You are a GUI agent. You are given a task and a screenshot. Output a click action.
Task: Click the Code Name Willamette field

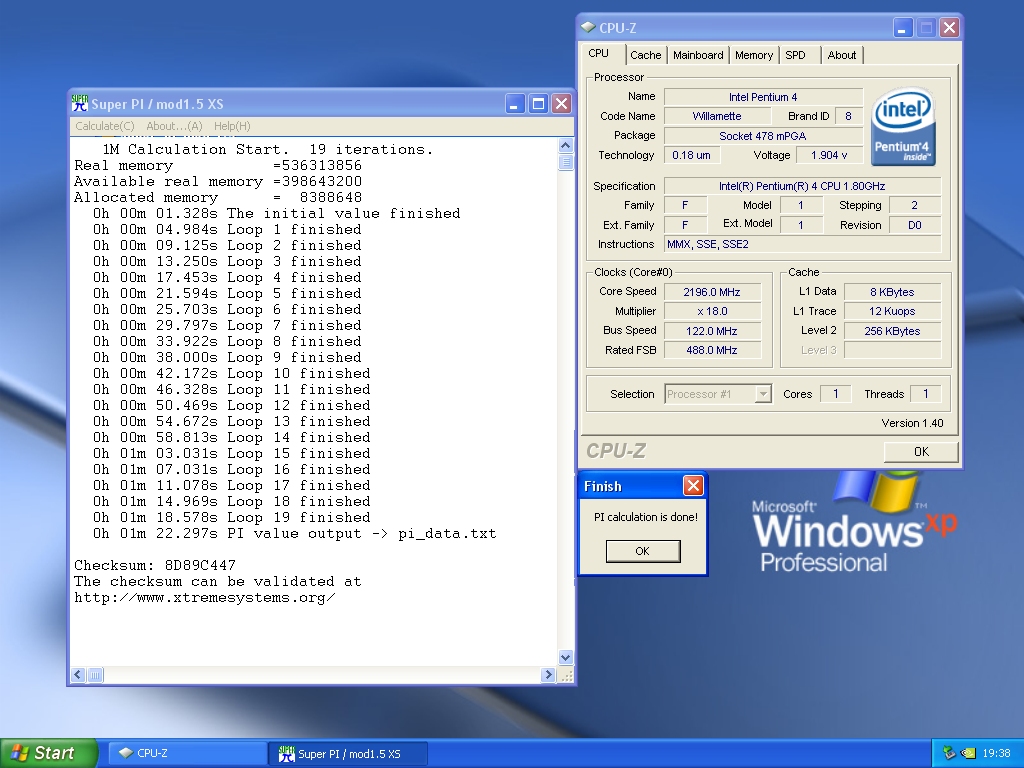click(x=717, y=116)
